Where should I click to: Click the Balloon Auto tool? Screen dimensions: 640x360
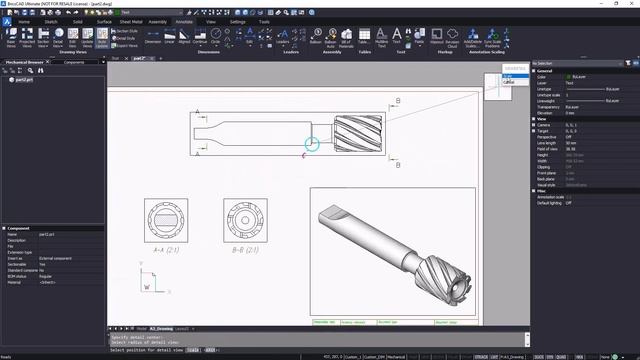tap(331, 37)
